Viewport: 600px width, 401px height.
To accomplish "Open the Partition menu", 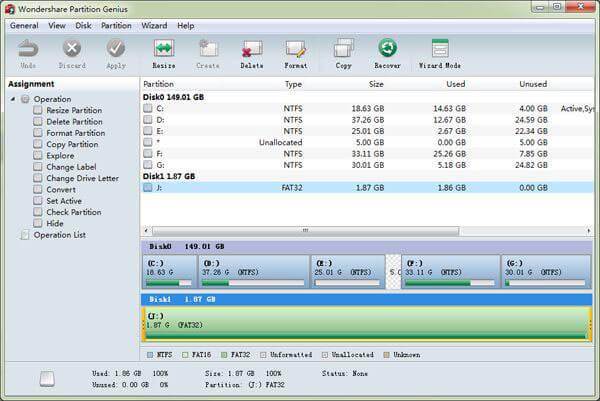I will pos(116,25).
